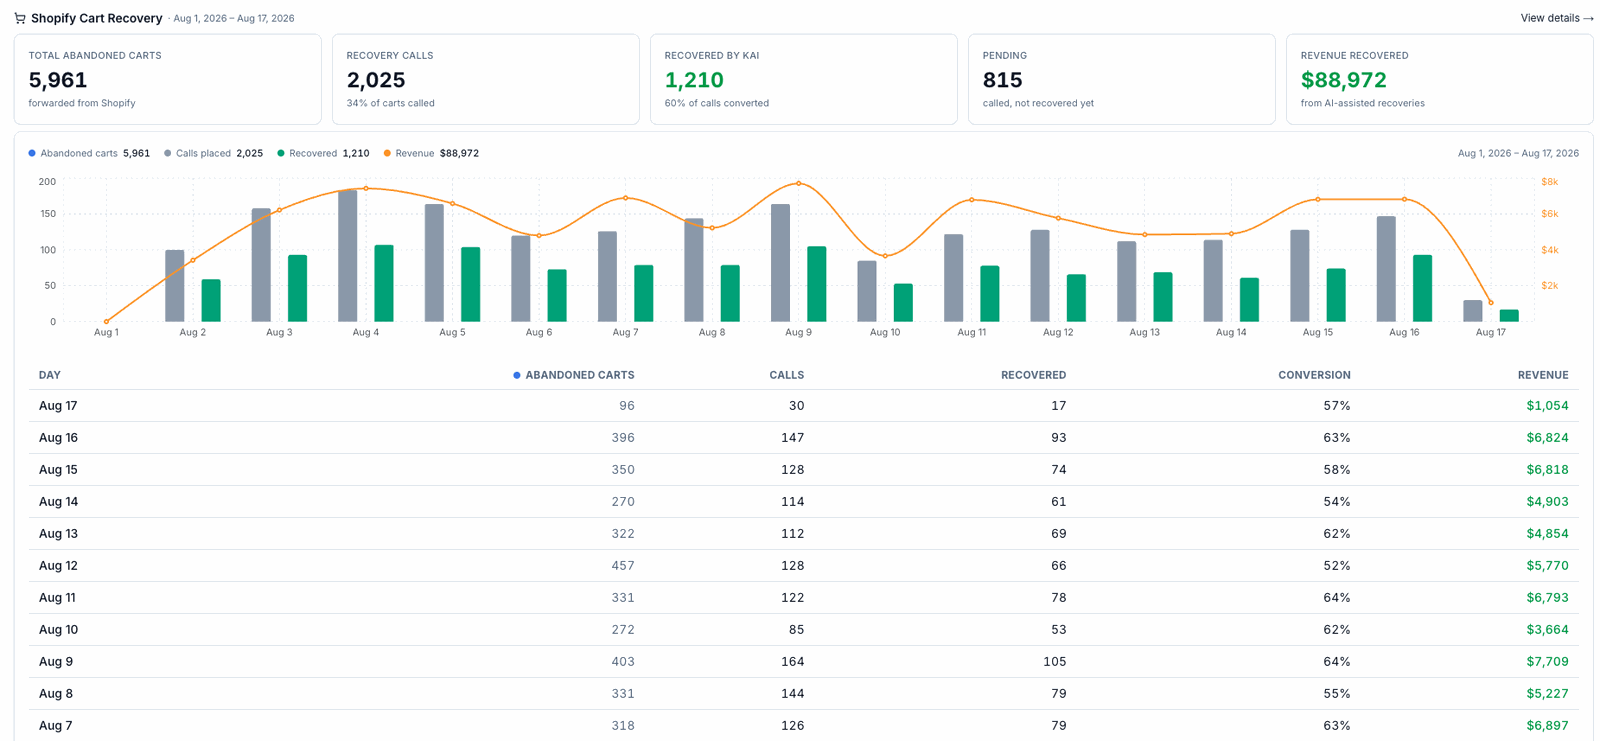Toggle the Revenue legend series
This screenshot has width=1600, height=741.
(x=431, y=153)
